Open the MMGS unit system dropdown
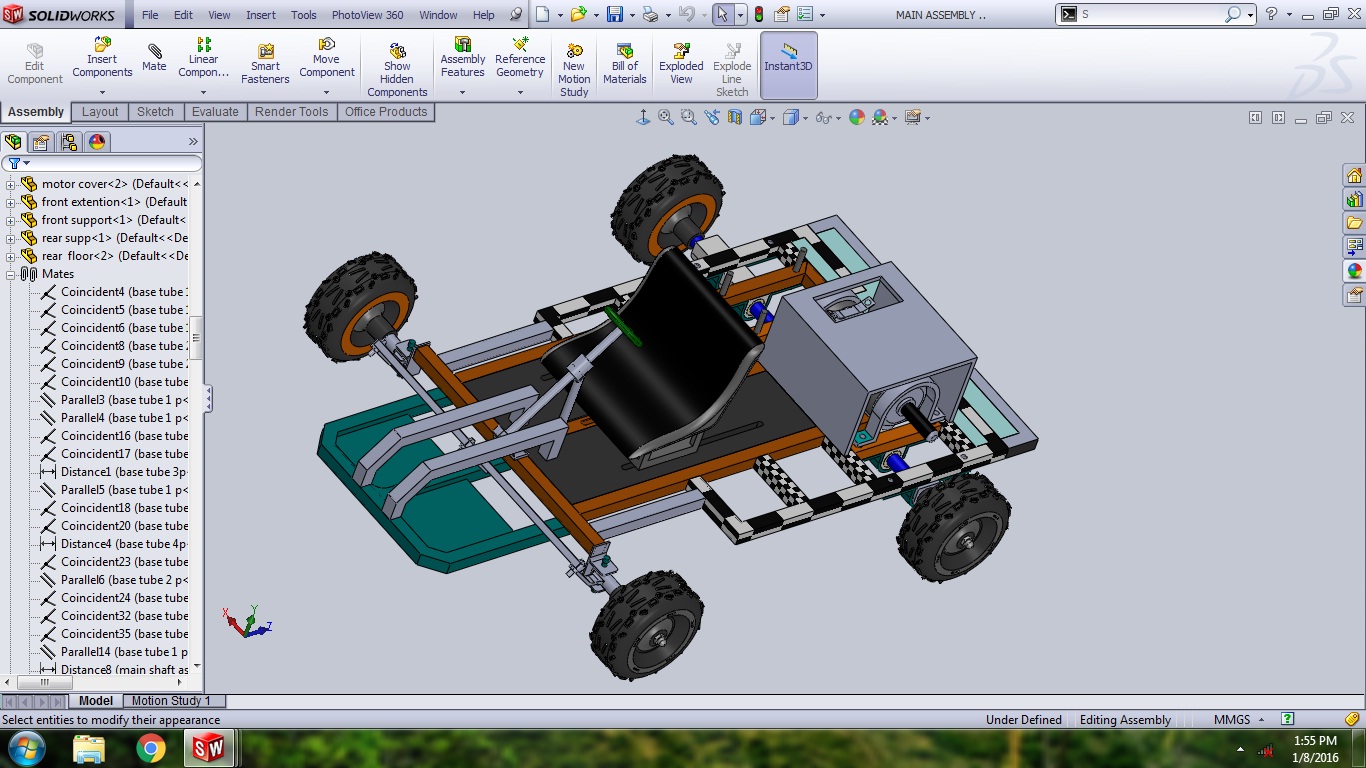This screenshot has width=1366, height=768. point(1261,719)
